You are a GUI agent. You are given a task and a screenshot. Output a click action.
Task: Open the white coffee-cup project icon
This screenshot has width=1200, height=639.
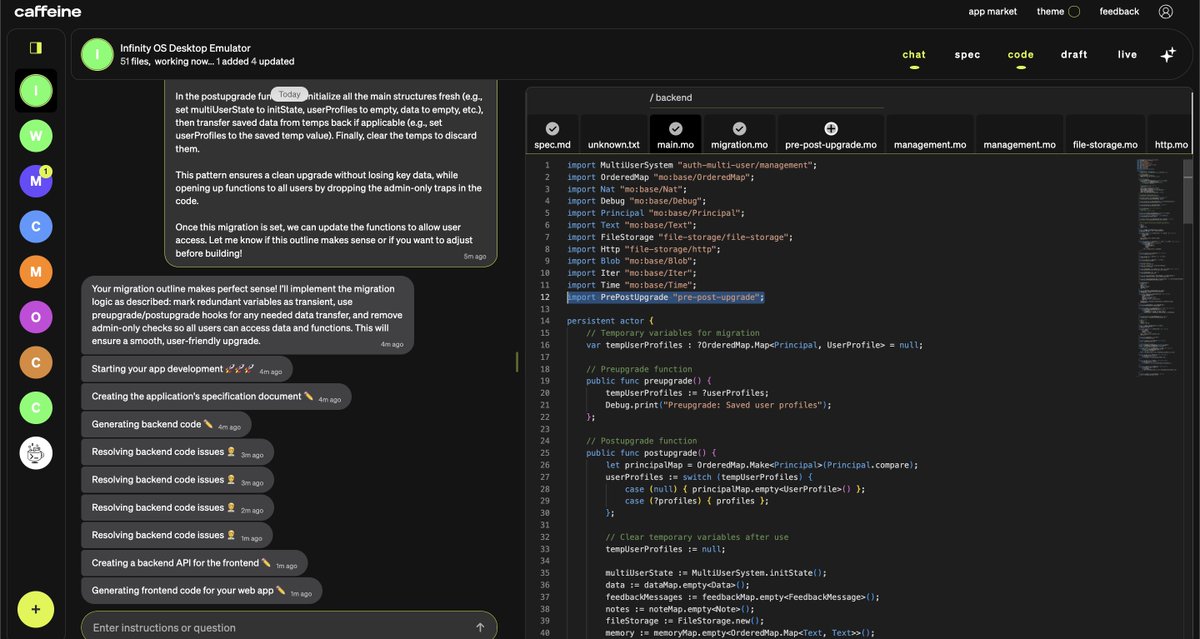pos(36,453)
